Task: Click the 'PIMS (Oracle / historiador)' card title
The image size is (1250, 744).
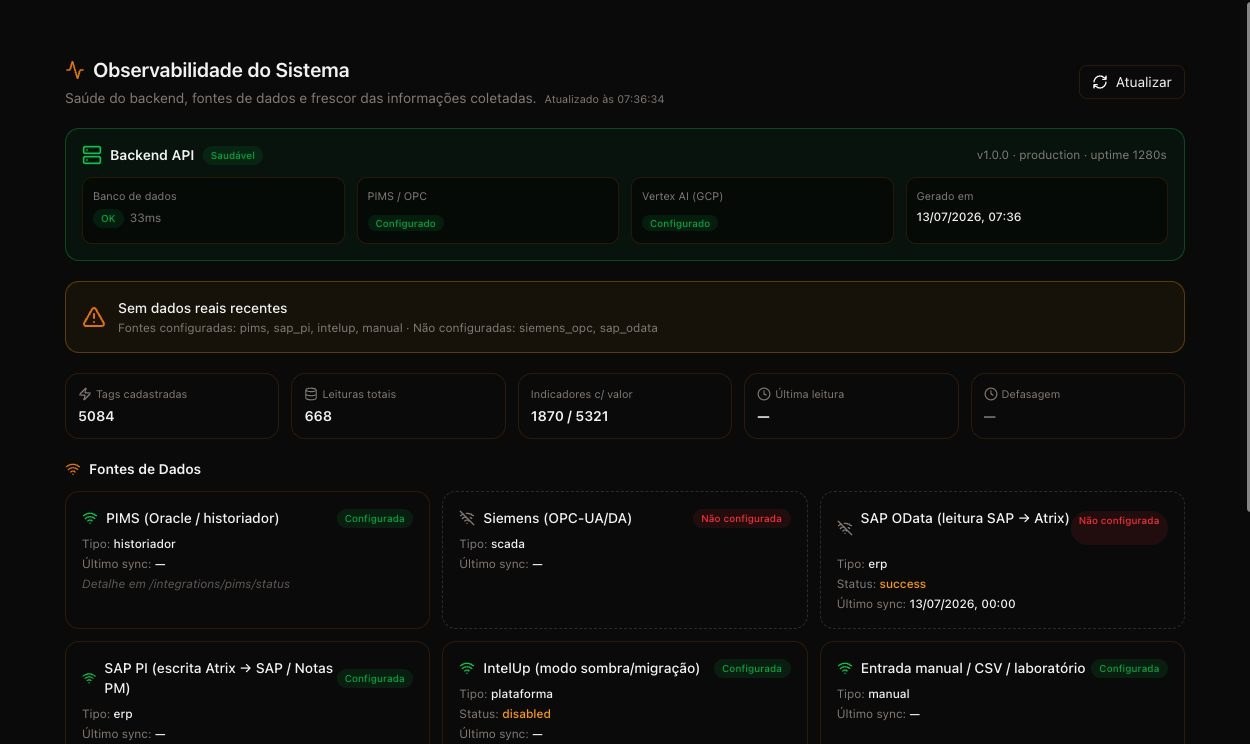Action: point(192,518)
